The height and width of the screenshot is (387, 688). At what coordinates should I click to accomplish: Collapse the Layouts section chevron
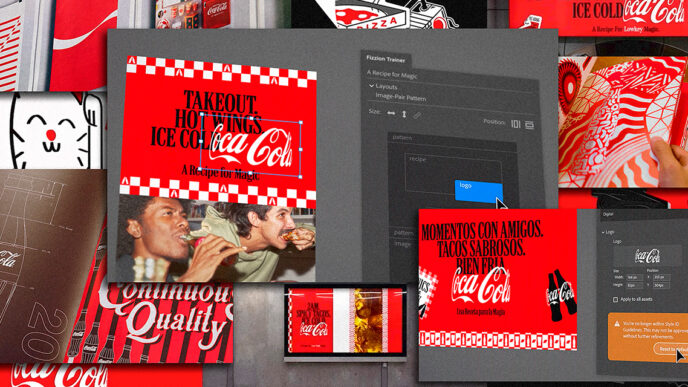tap(371, 86)
